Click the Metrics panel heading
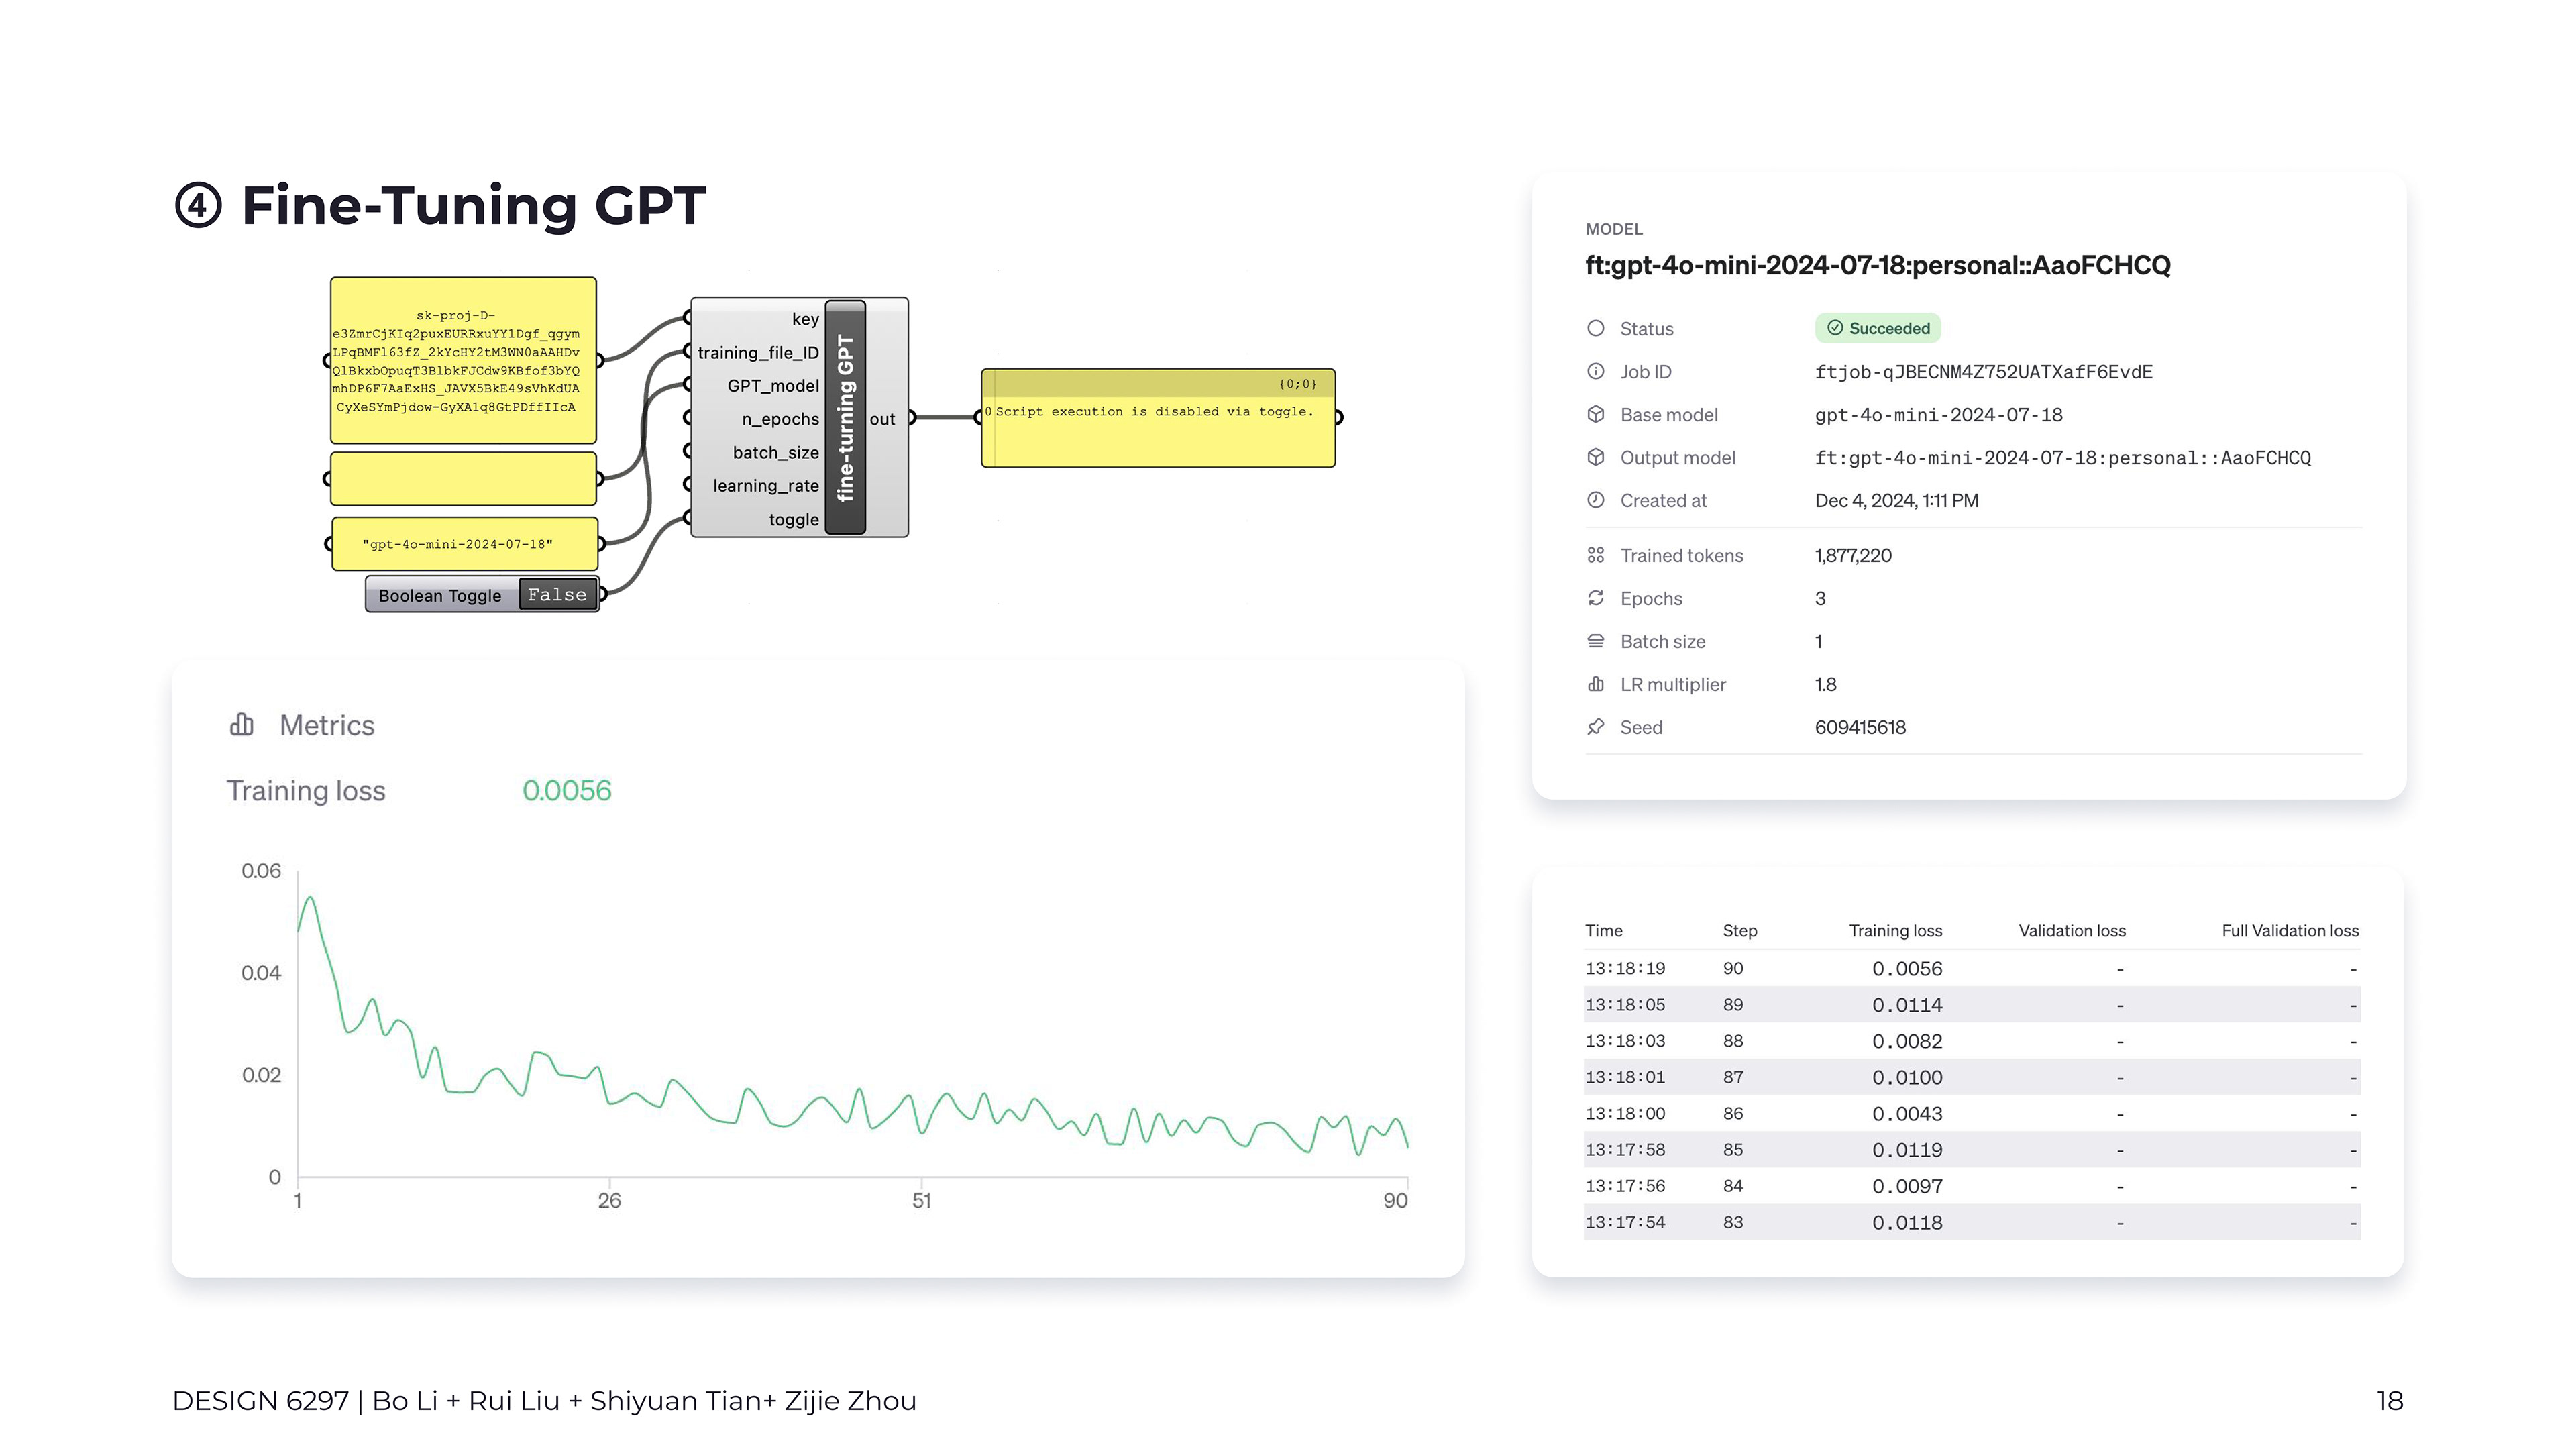This screenshot has height=1449, width=2576. 327,725
